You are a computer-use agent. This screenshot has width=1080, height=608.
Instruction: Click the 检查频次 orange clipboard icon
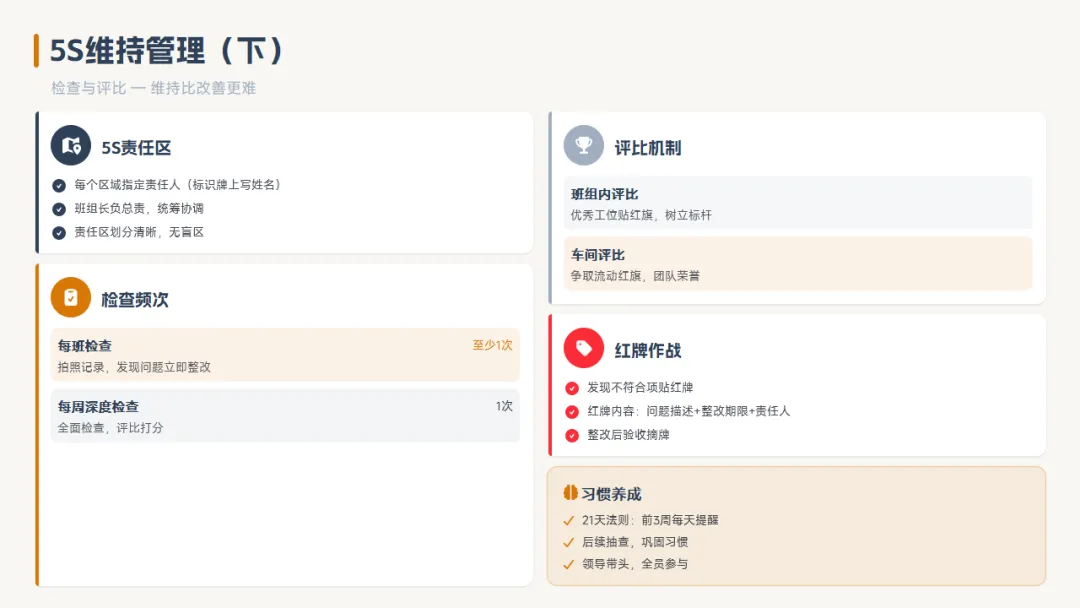(71, 297)
